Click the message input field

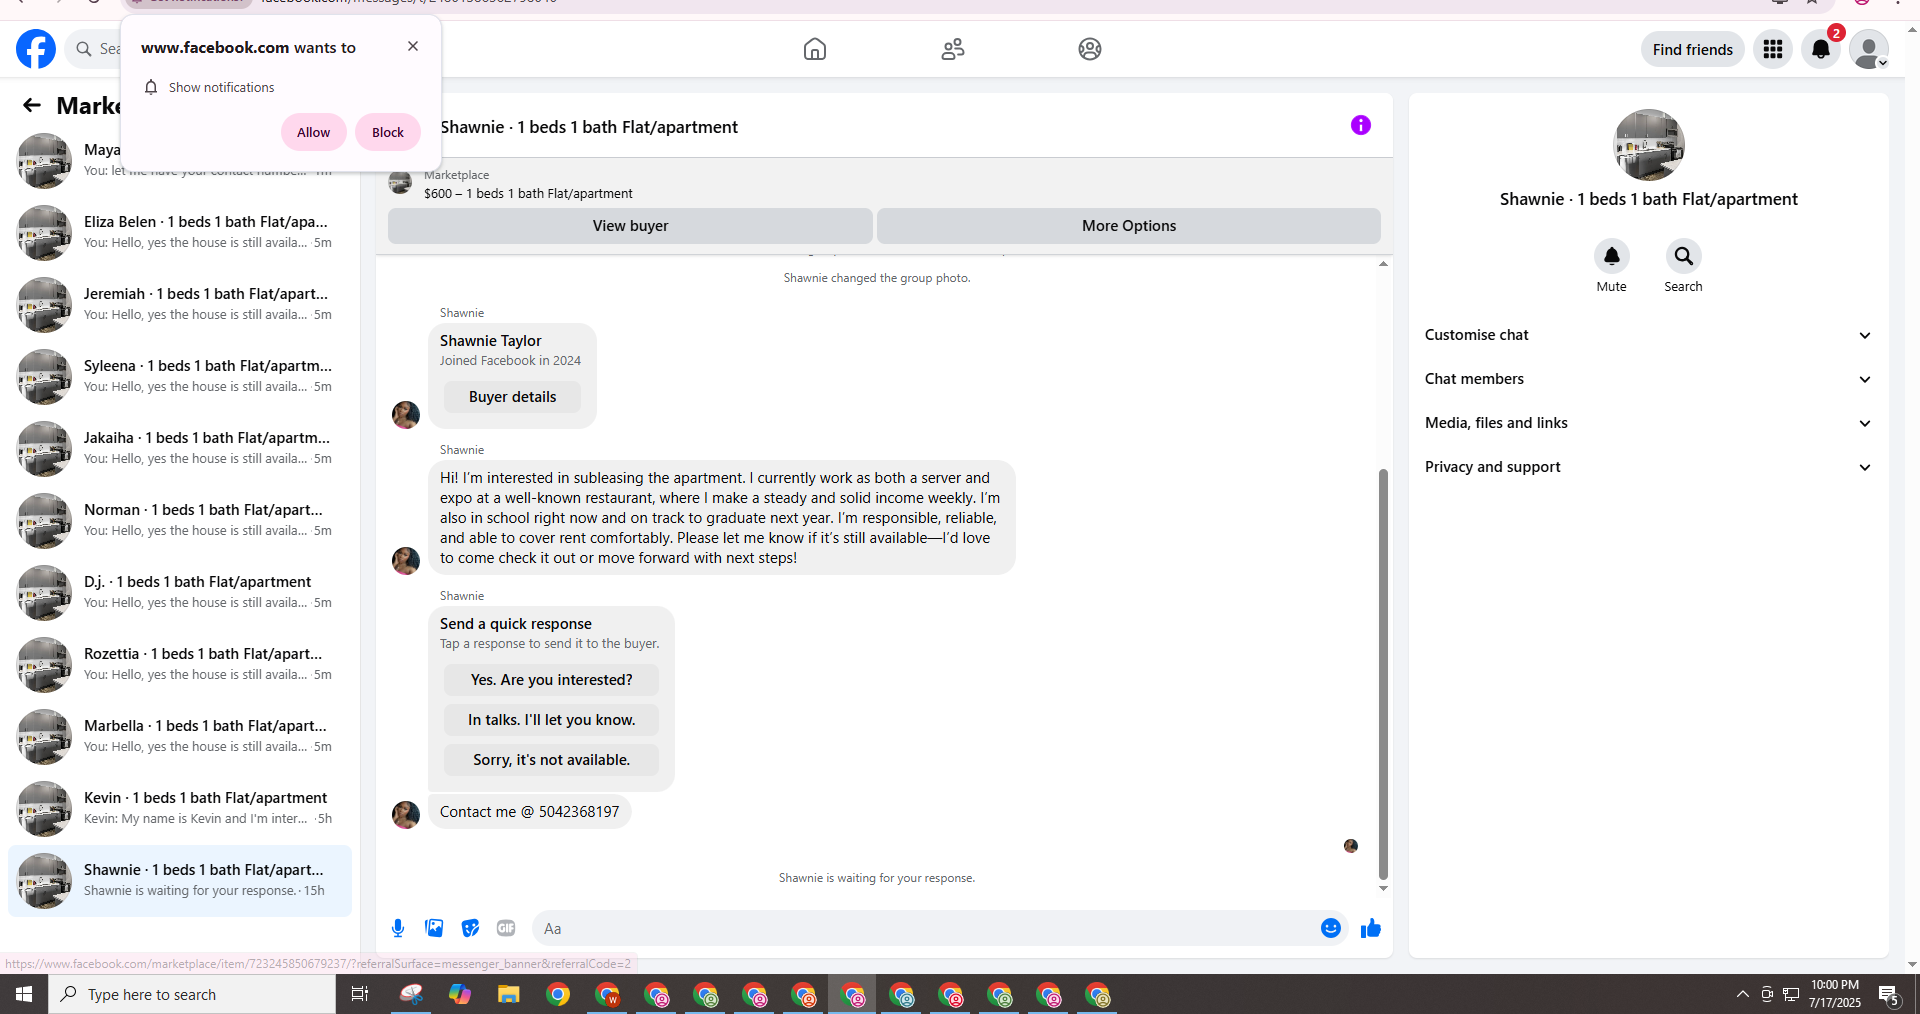point(926,928)
